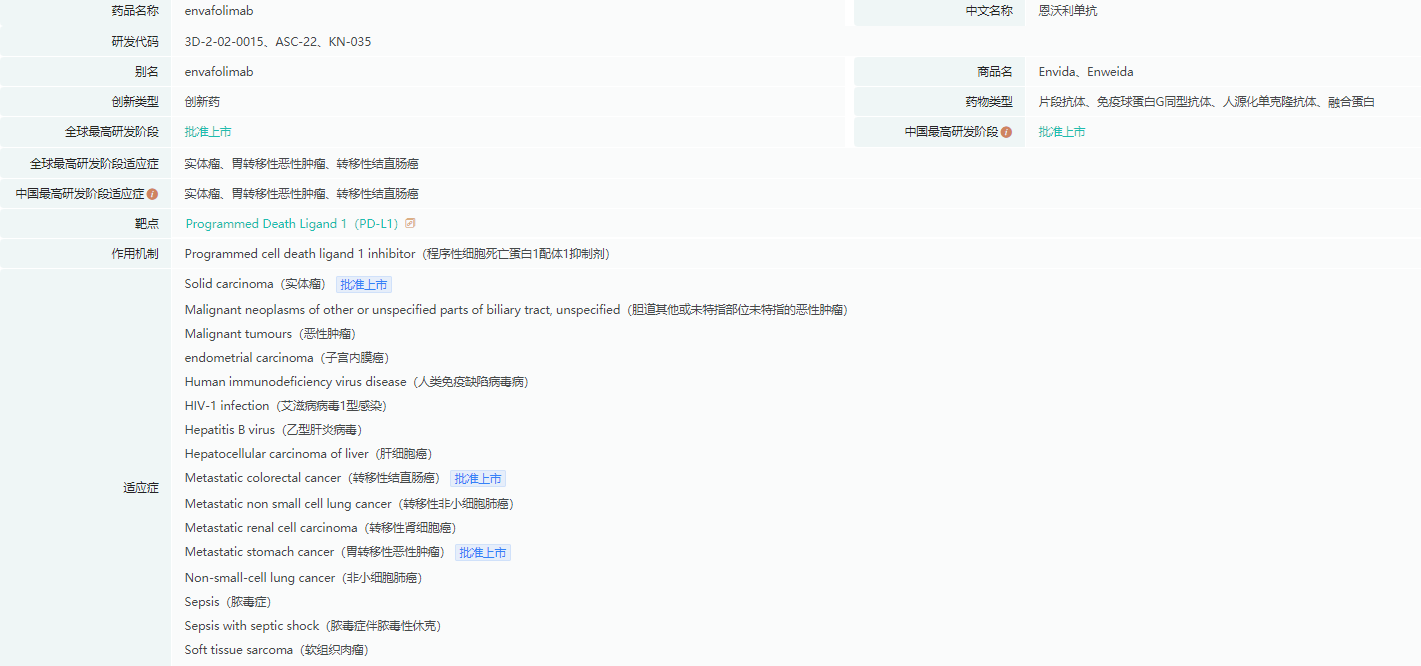1421x666 pixels.
Task: Click the 别名 field label
Action: tap(147, 72)
